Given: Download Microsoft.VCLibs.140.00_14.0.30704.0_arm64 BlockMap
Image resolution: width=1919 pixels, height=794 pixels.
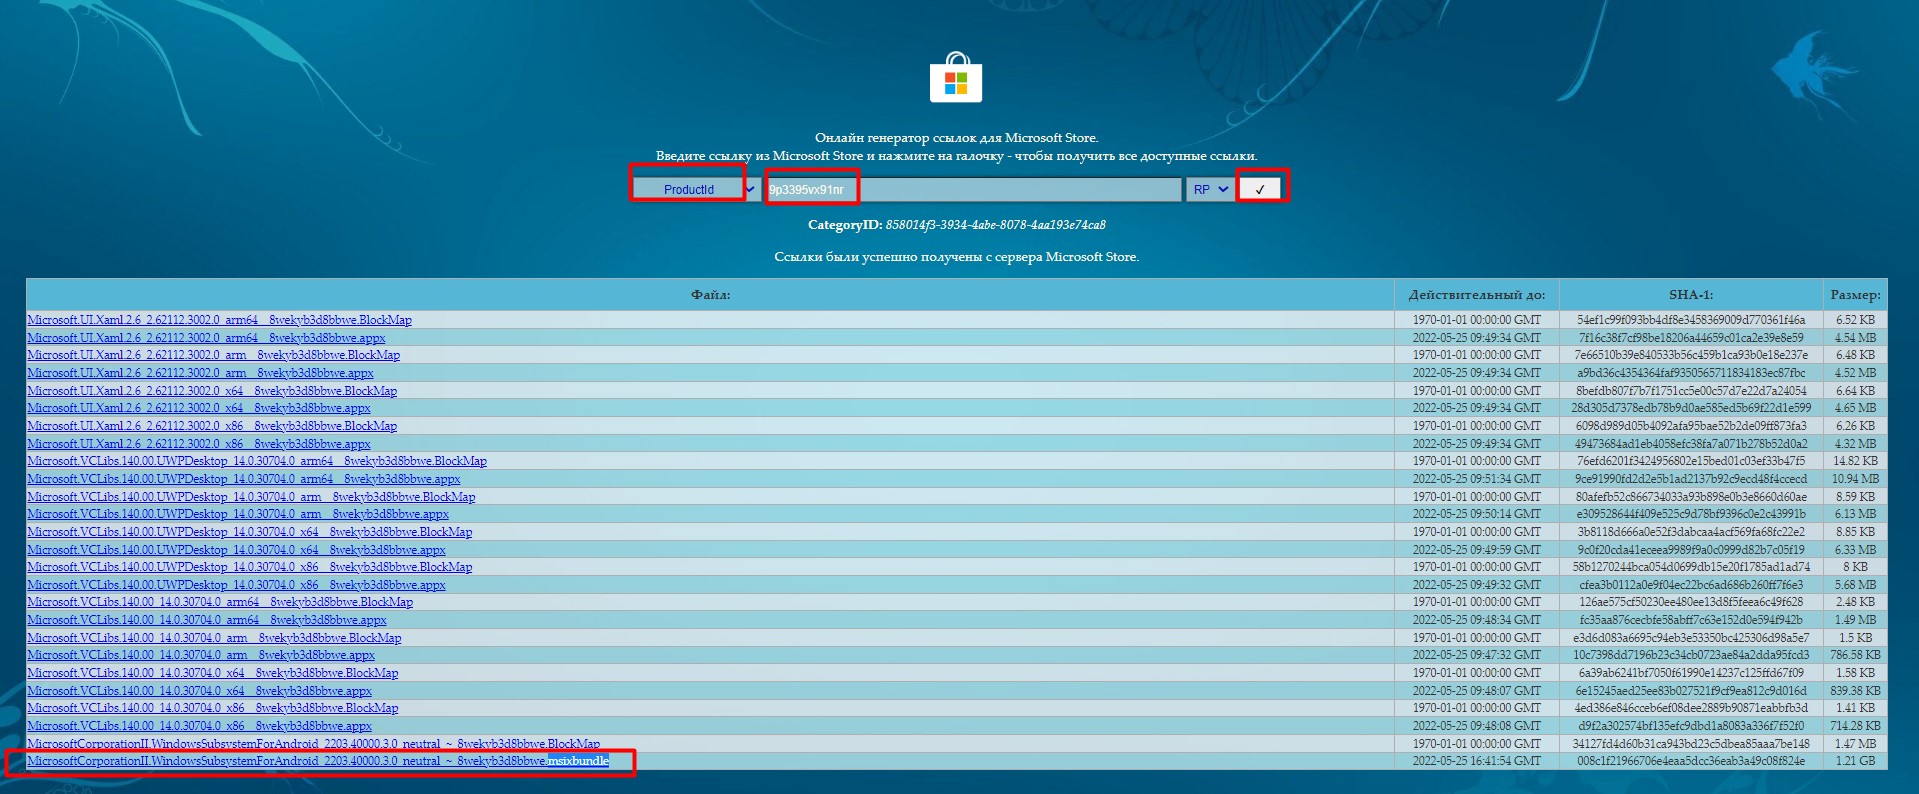Looking at the screenshot, I should point(220,602).
